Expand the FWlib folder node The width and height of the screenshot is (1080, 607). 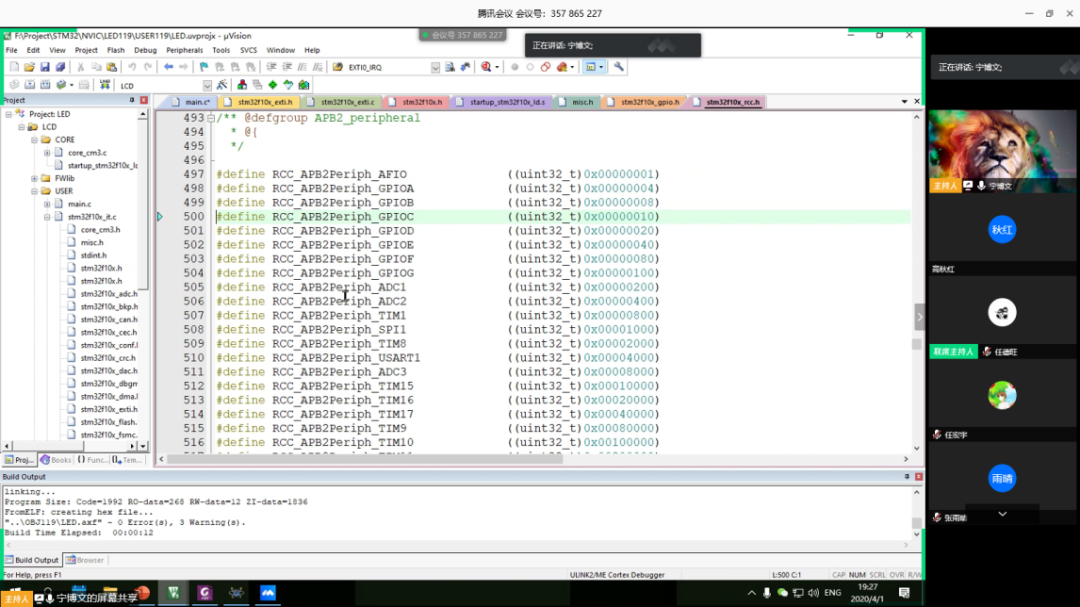point(34,178)
